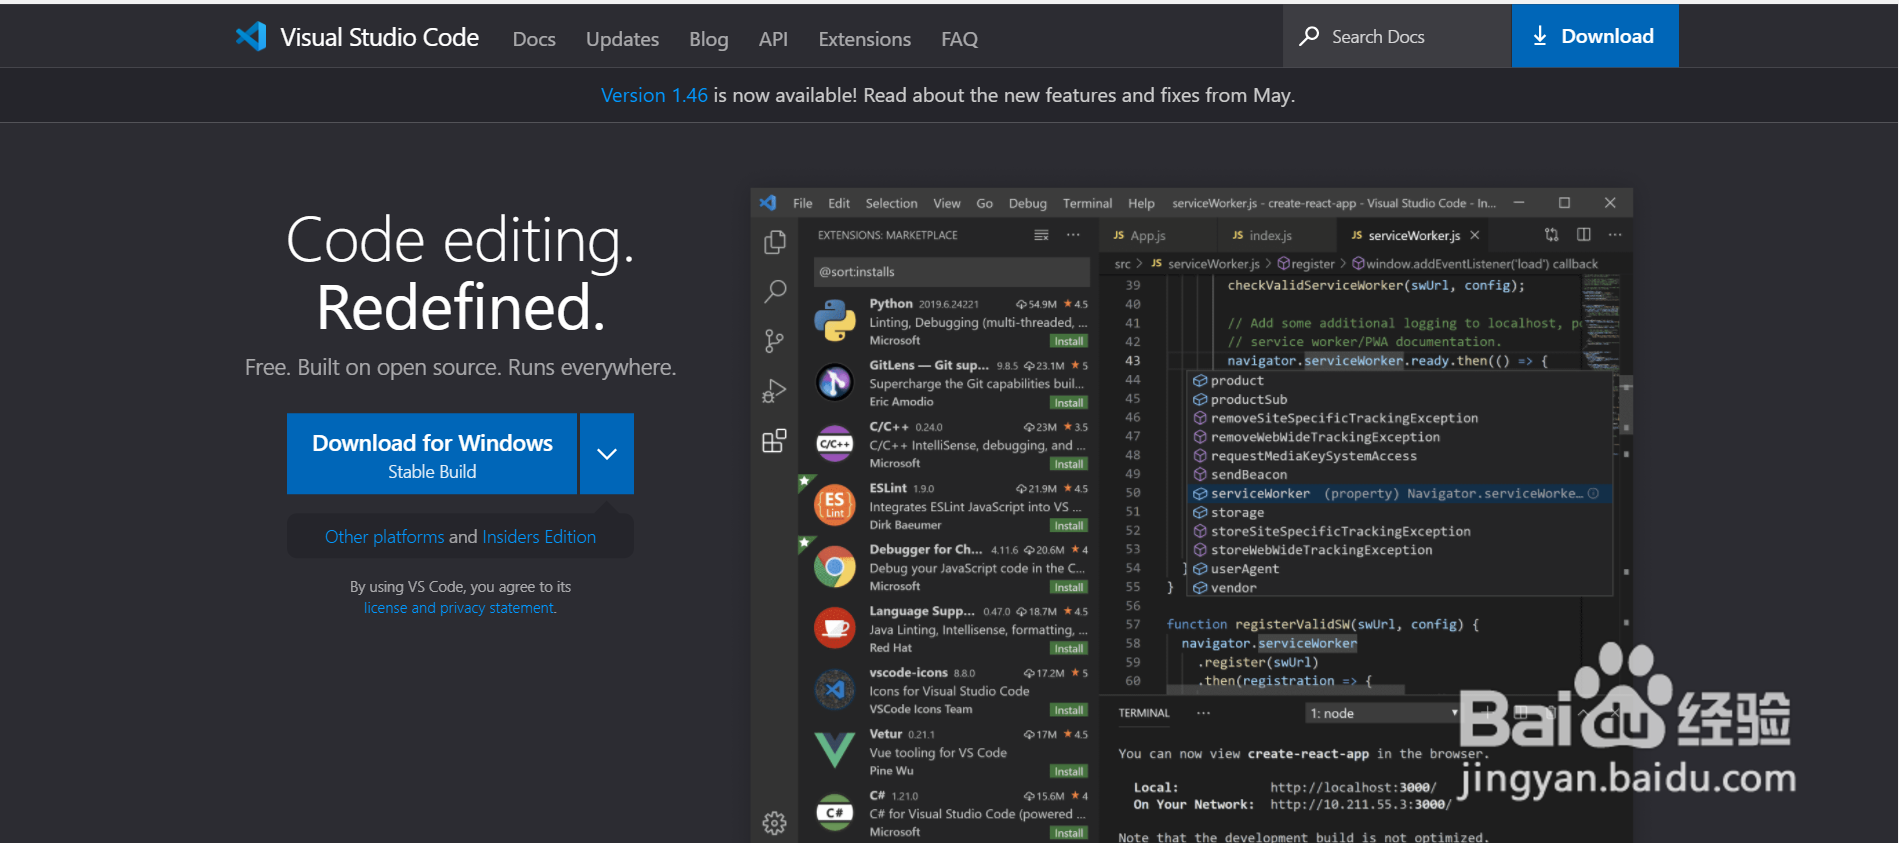Open the Docs menu item

(534, 39)
